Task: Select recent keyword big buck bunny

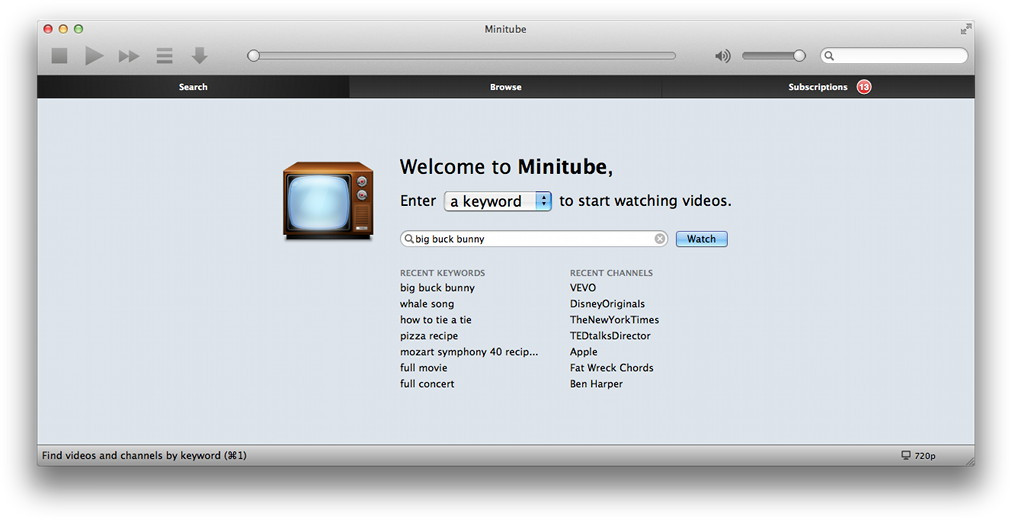Action: pos(437,288)
